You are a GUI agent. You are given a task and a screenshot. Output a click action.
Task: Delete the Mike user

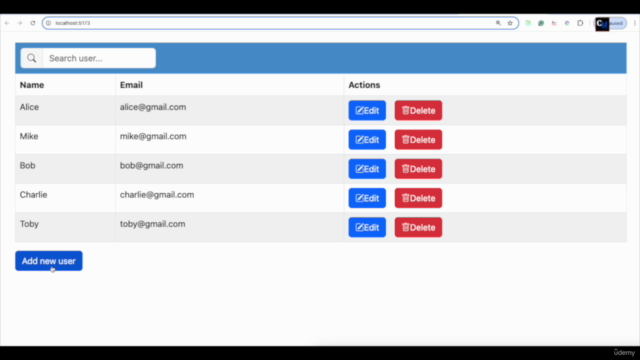(x=418, y=140)
